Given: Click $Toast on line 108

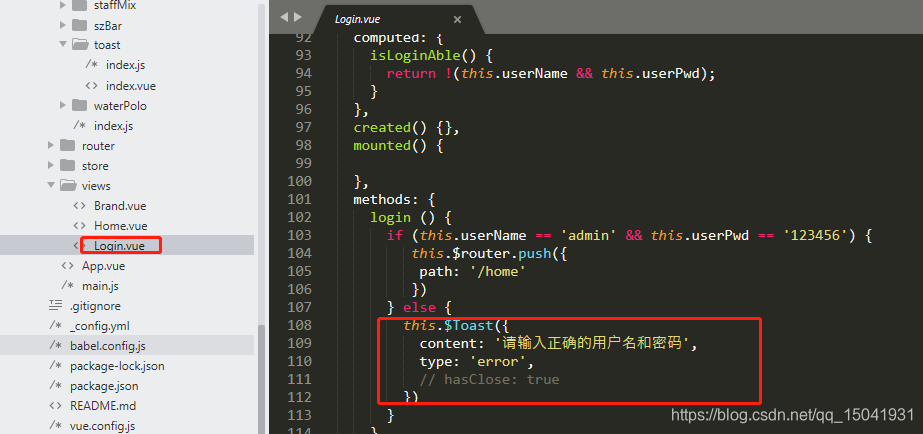Looking at the screenshot, I should [x=469, y=325].
